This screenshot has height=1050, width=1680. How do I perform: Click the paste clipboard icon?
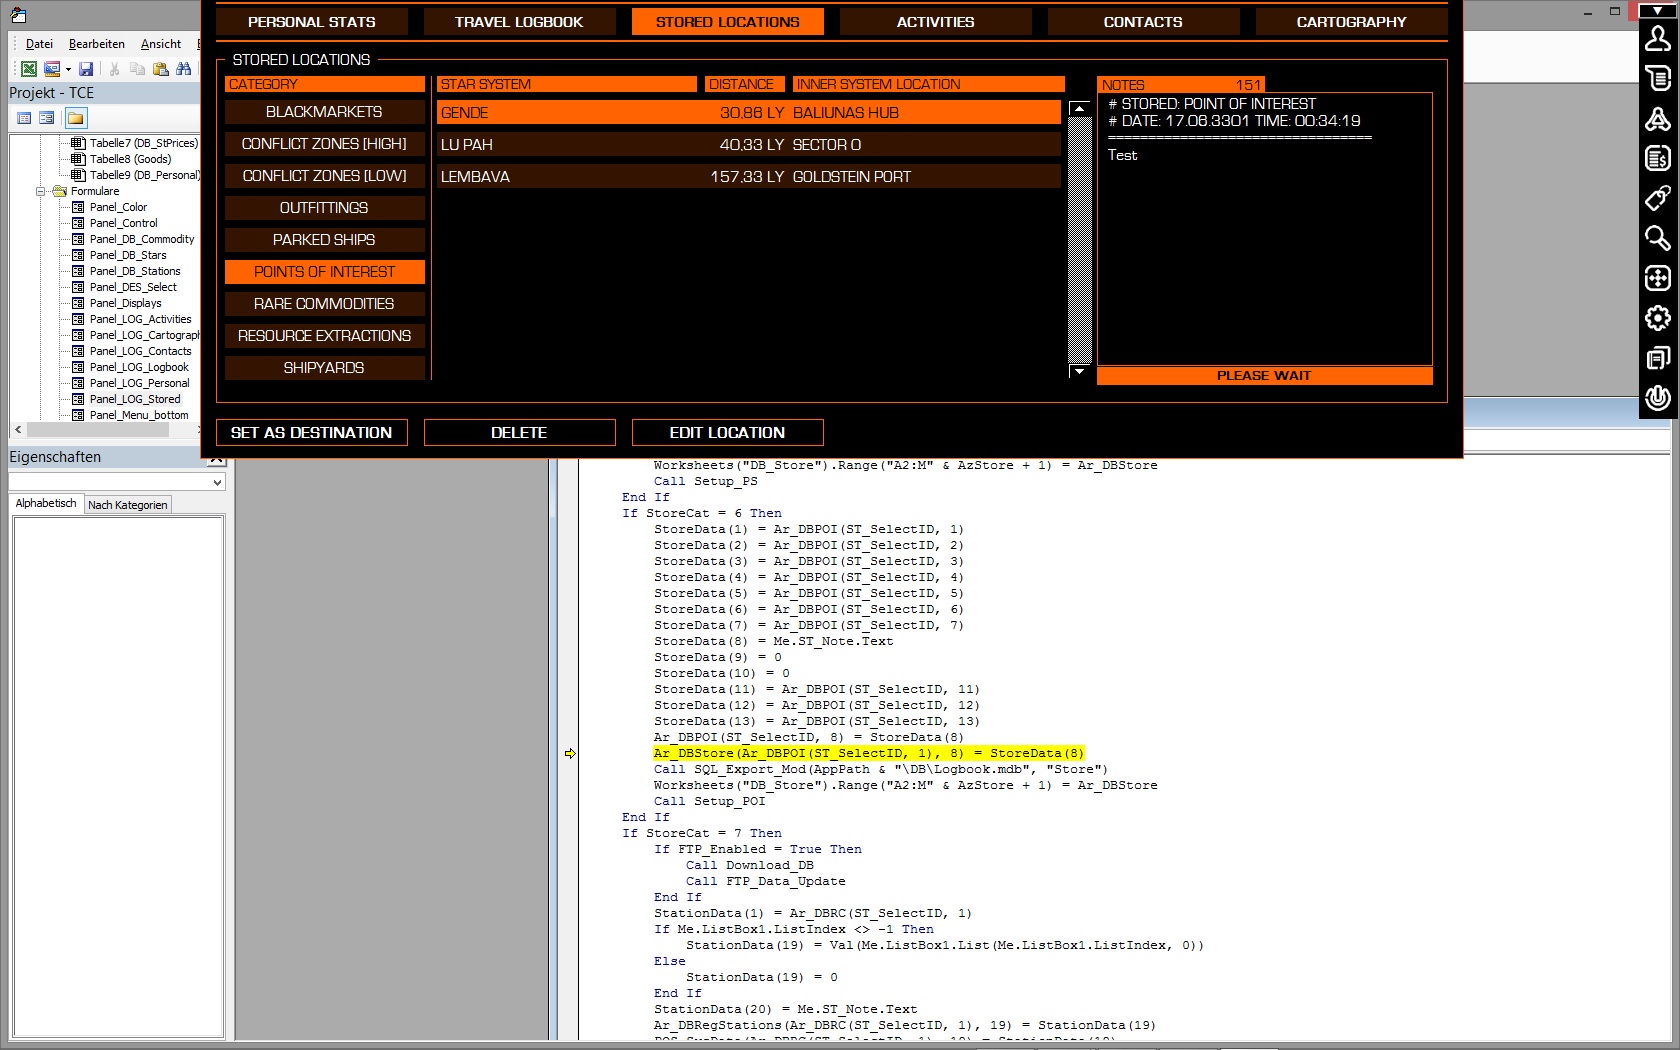click(x=160, y=69)
